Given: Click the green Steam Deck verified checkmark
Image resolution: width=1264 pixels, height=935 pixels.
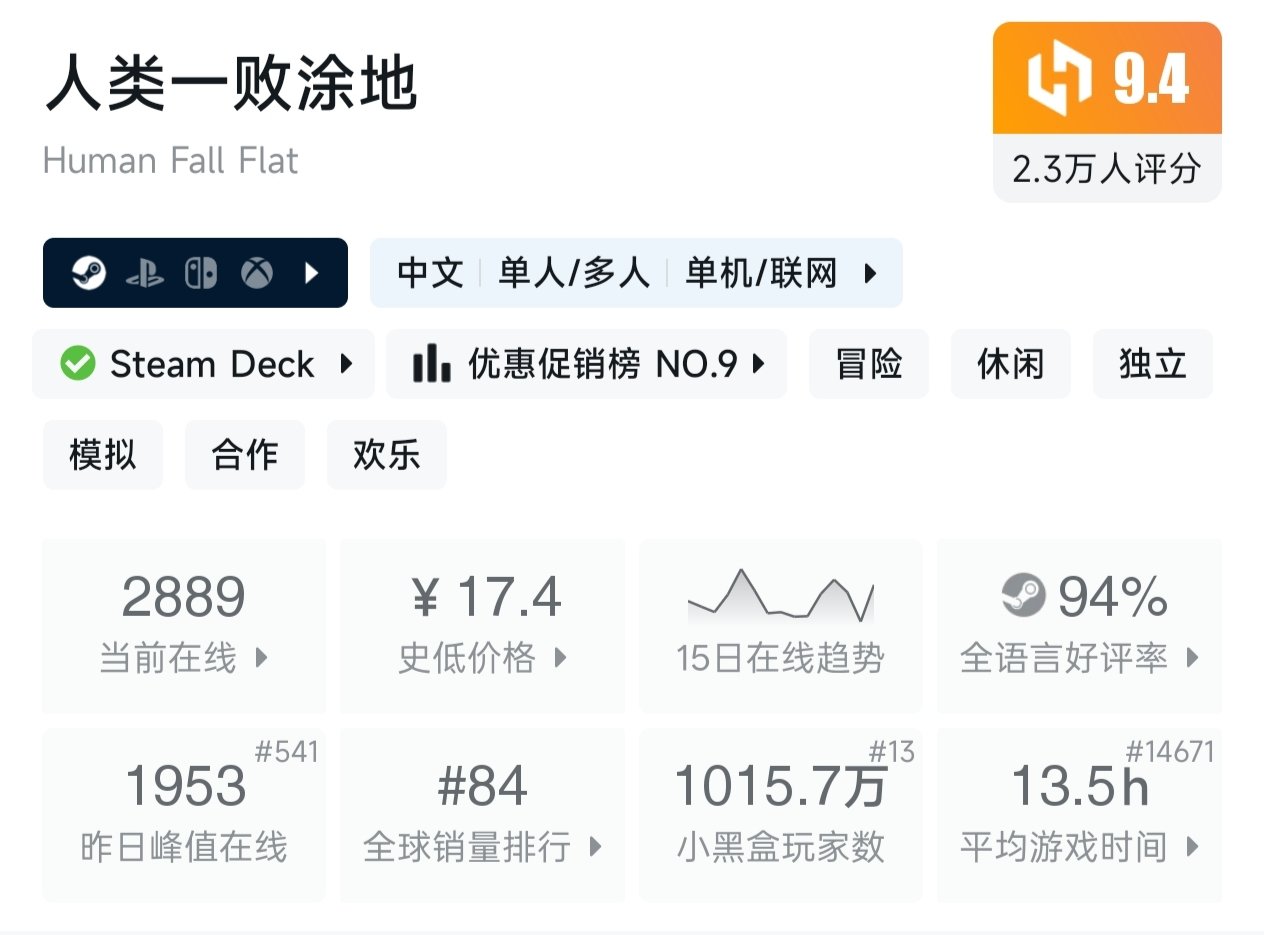Looking at the screenshot, I should click(78, 364).
